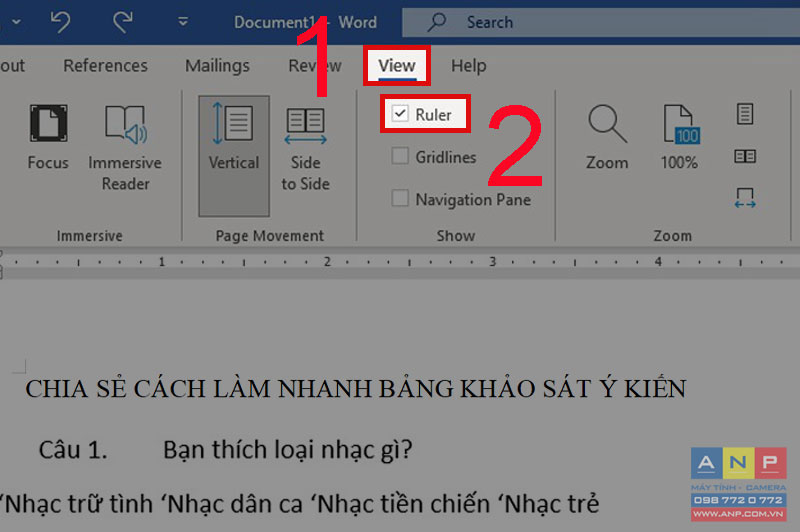
Task: Click the Redo arrow in title bar
Action: (x=122, y=22)
